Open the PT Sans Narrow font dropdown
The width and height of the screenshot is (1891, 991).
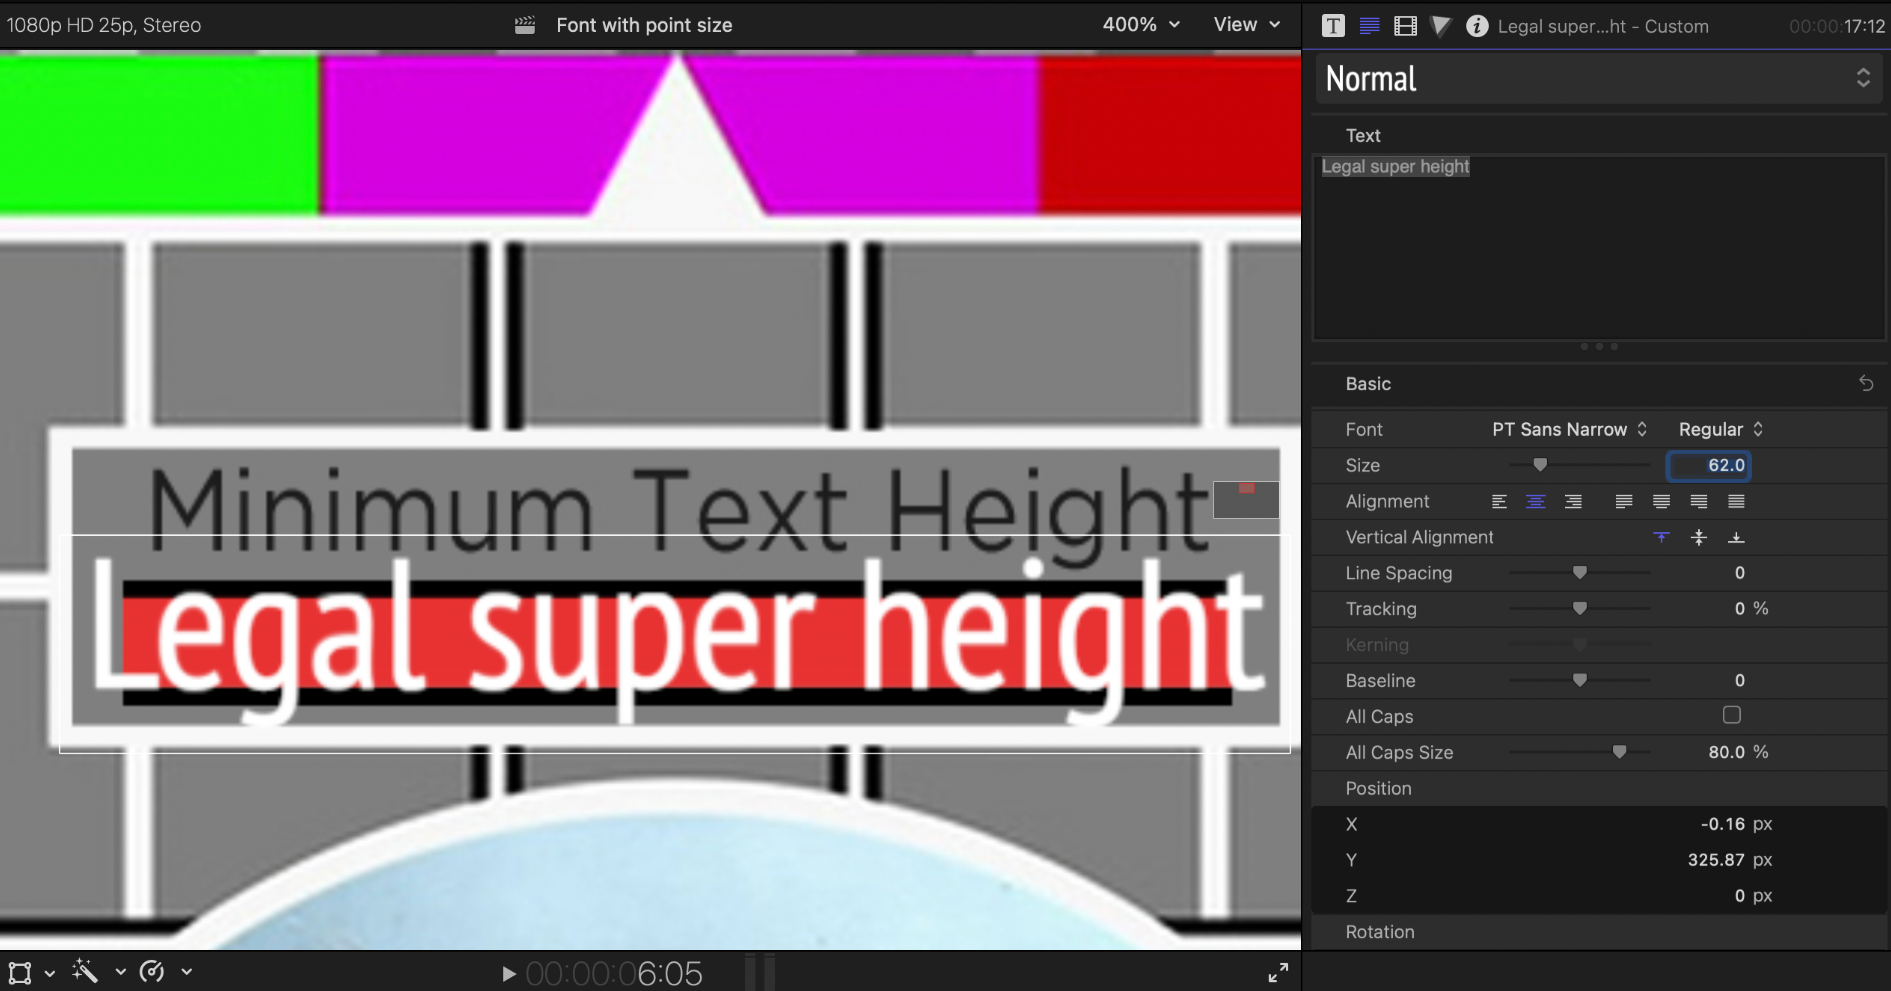pyautogui.click(x=1569, y=429)
